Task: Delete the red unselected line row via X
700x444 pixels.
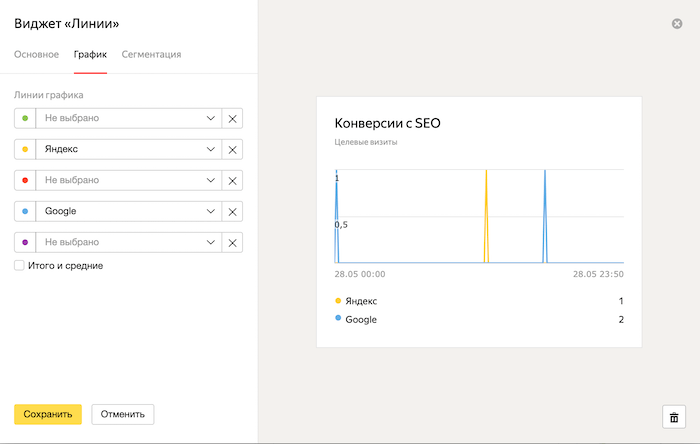Action: click(x=232, y=180)
